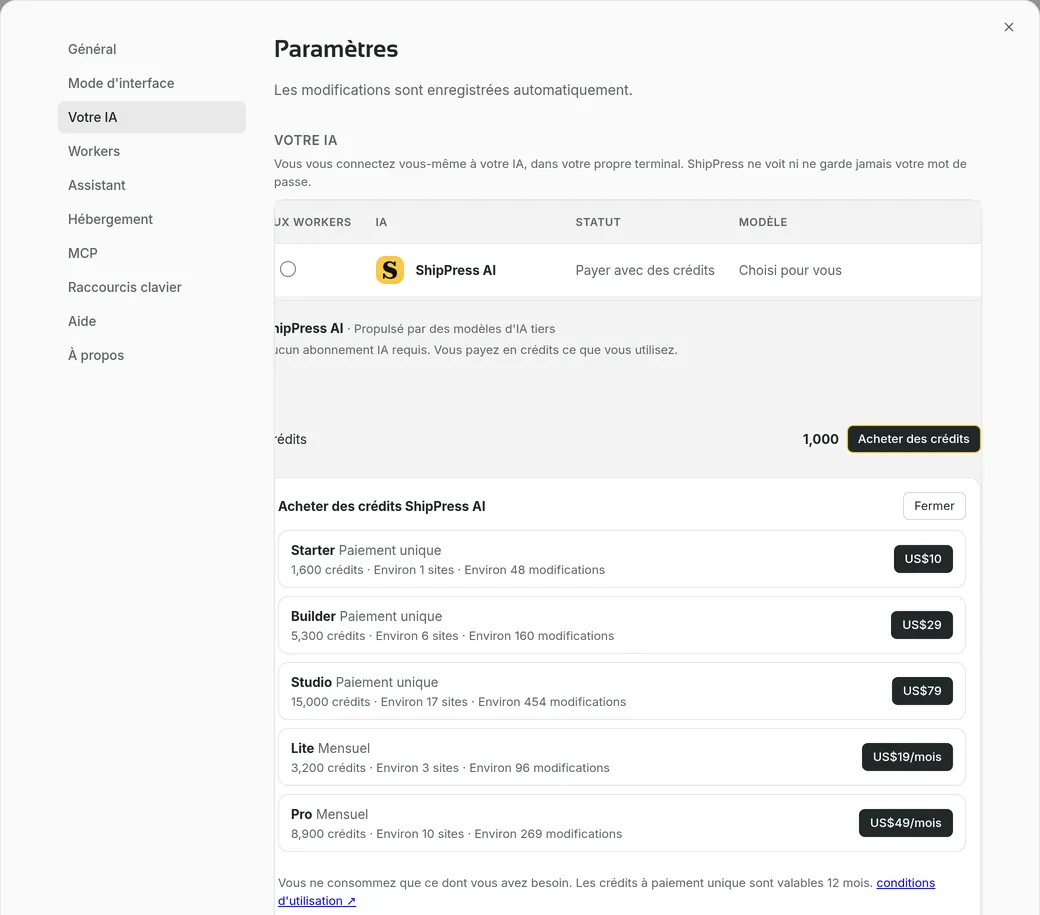Click the STATUT column header
Viewport: 1040px width, 915px height.
tap(598, 222)
